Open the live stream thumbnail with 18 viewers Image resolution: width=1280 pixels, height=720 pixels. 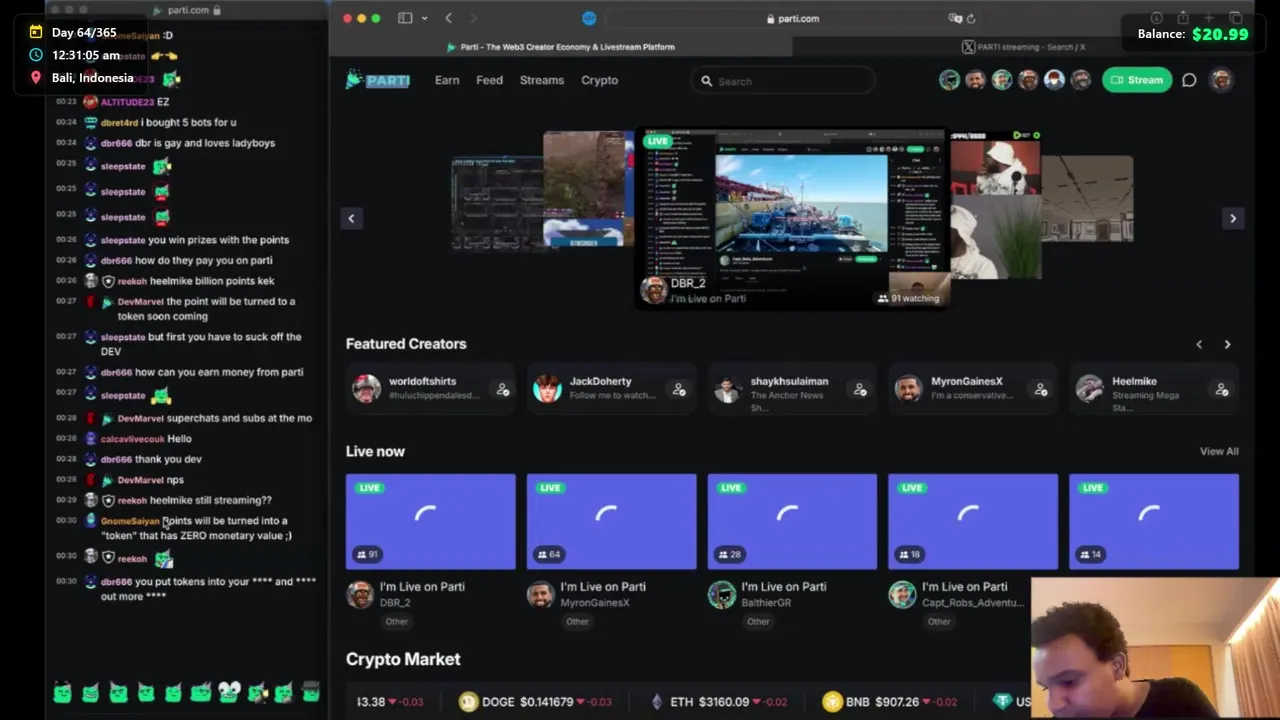pyautogui.click(x=973, y=522)
